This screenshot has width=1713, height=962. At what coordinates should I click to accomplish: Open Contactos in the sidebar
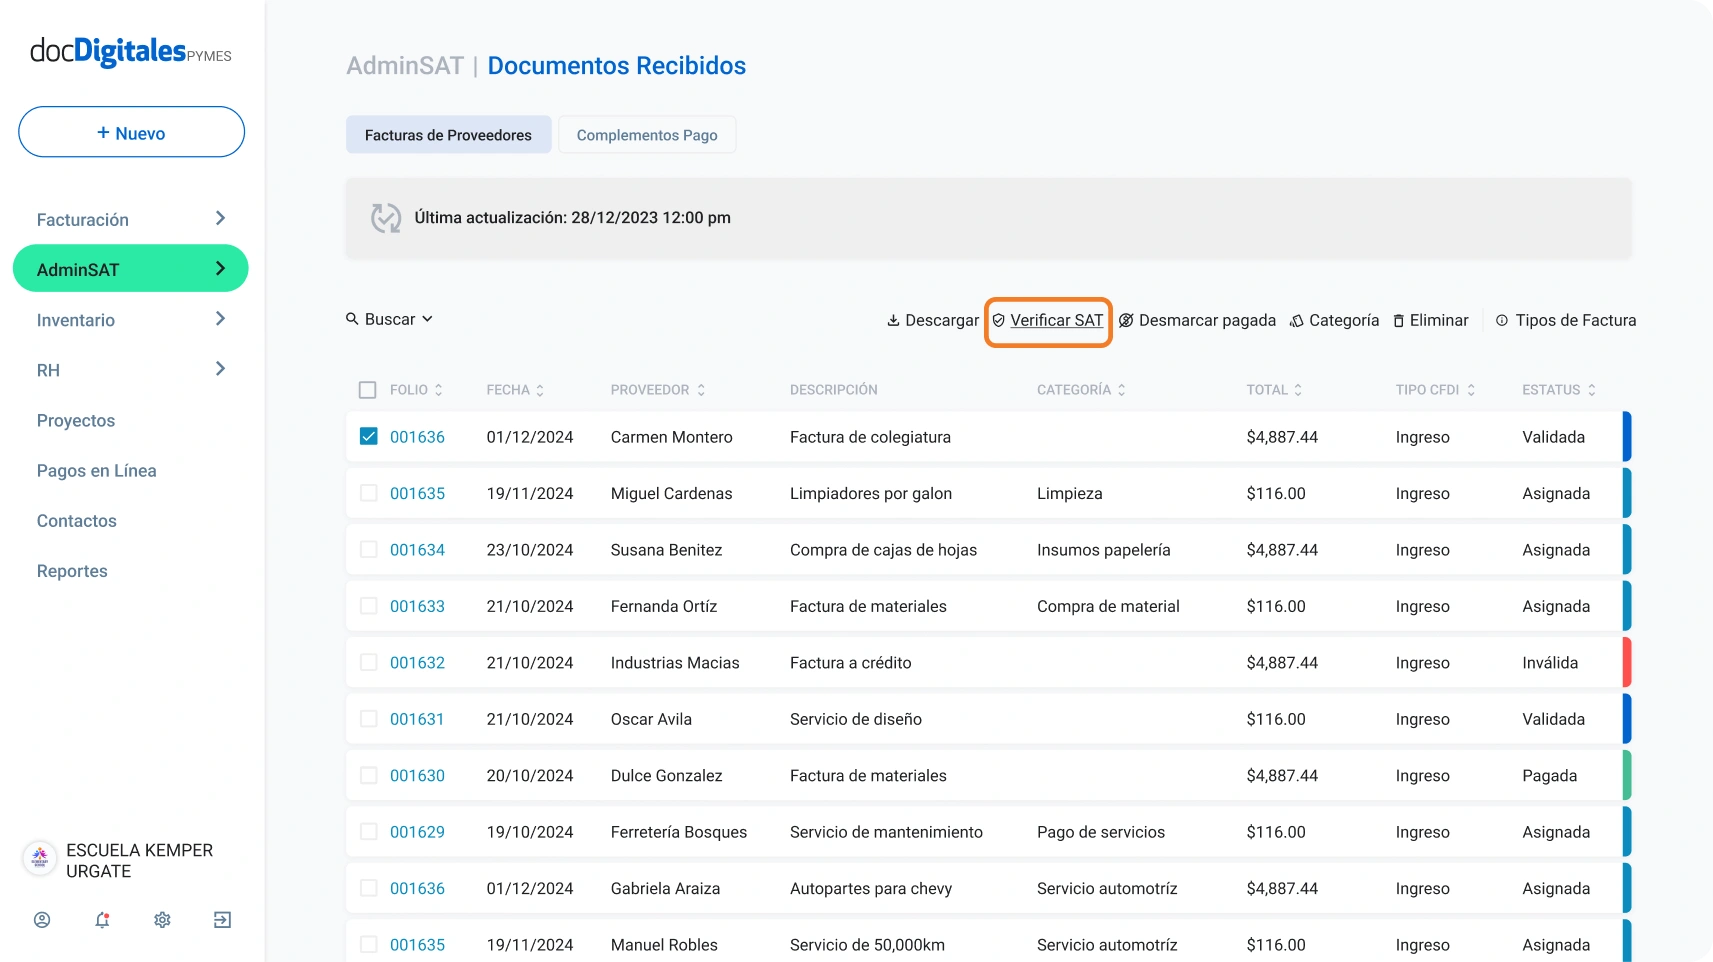point(77,521)
